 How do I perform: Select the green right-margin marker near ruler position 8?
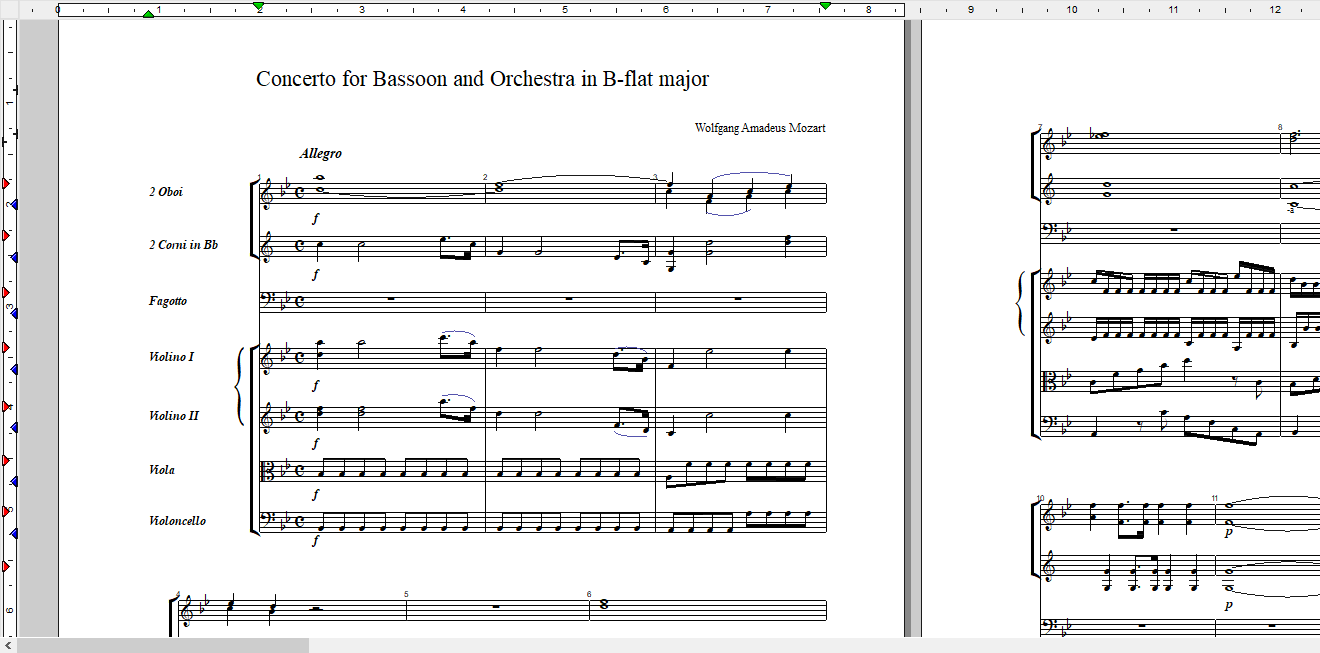point(825,7)
